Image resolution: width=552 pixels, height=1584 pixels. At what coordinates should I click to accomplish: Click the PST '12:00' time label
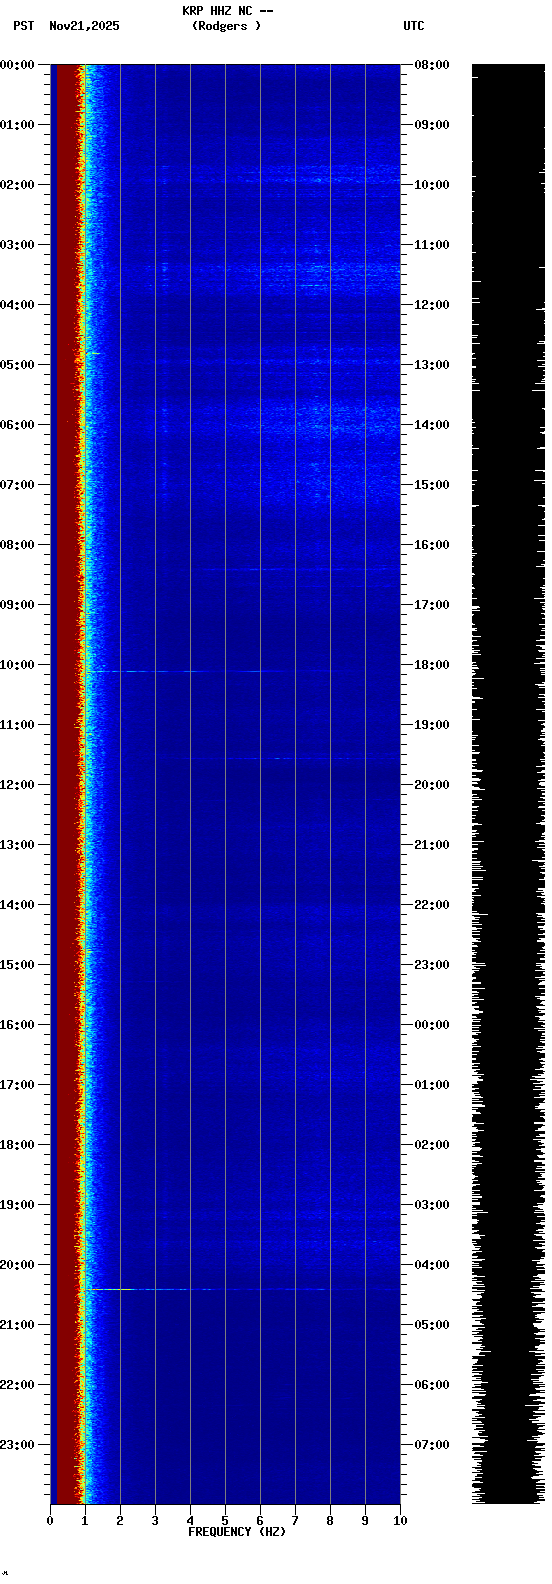(17, 785)
